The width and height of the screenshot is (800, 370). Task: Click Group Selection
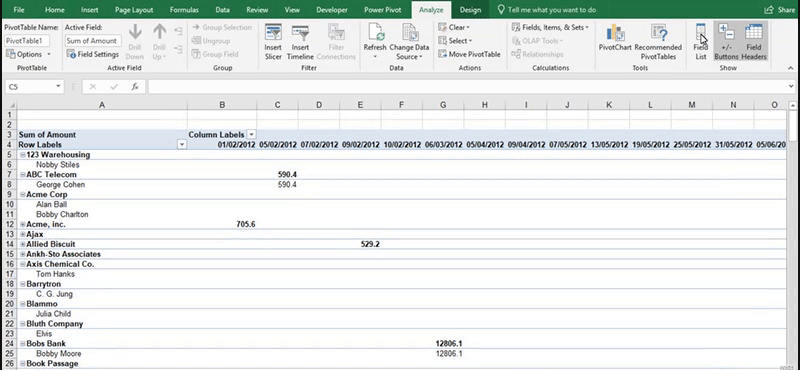point(222,28)
